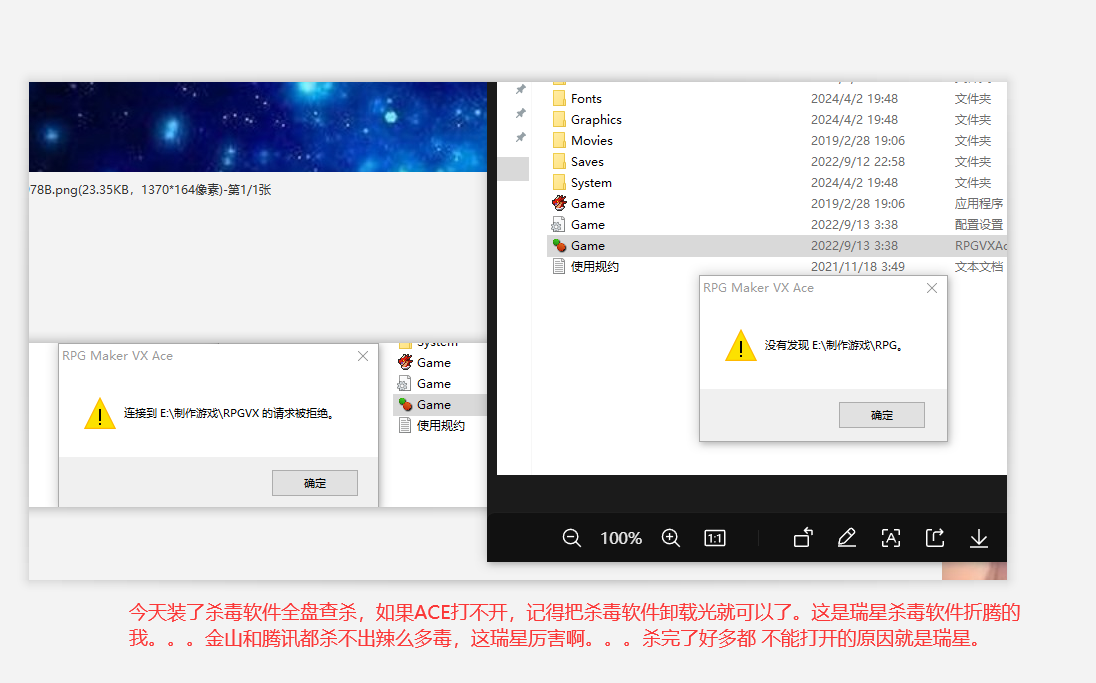Zoom in with the plus magnifier icon
Screen dimensions: 1096x683
coord(670,538)
